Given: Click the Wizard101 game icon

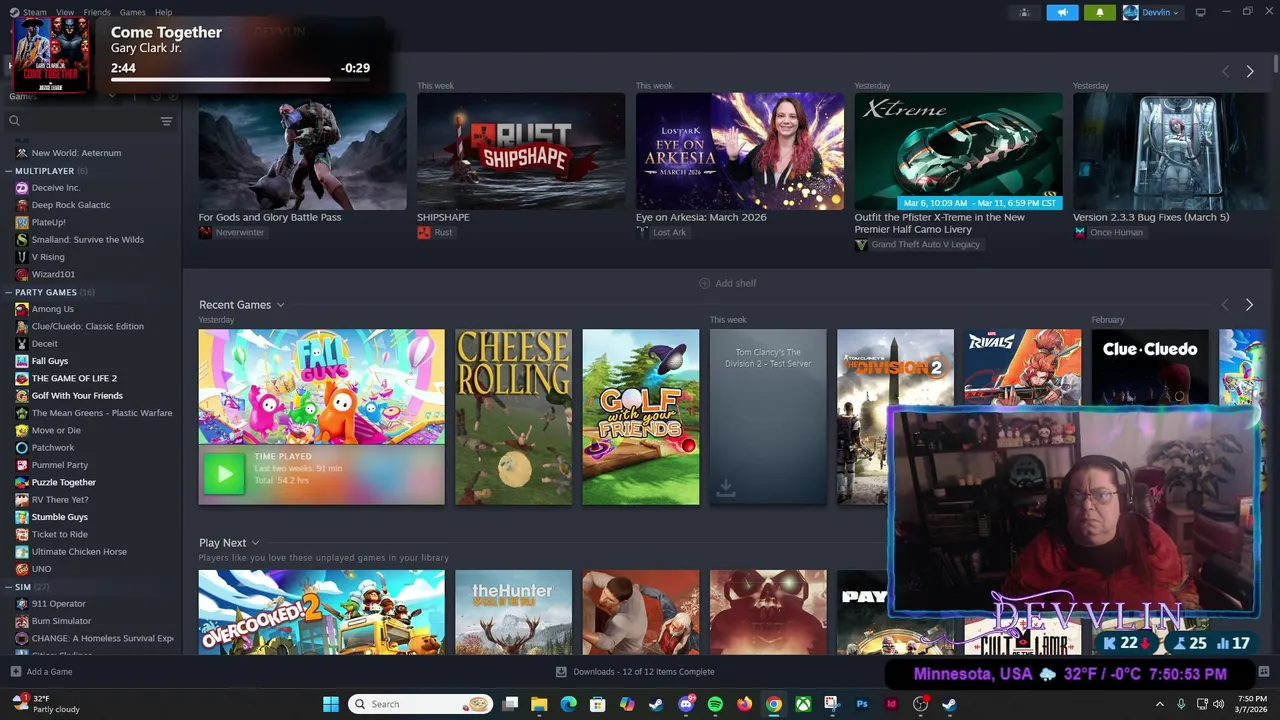Looking at the screenshot, I should click(x=22, y=274).
